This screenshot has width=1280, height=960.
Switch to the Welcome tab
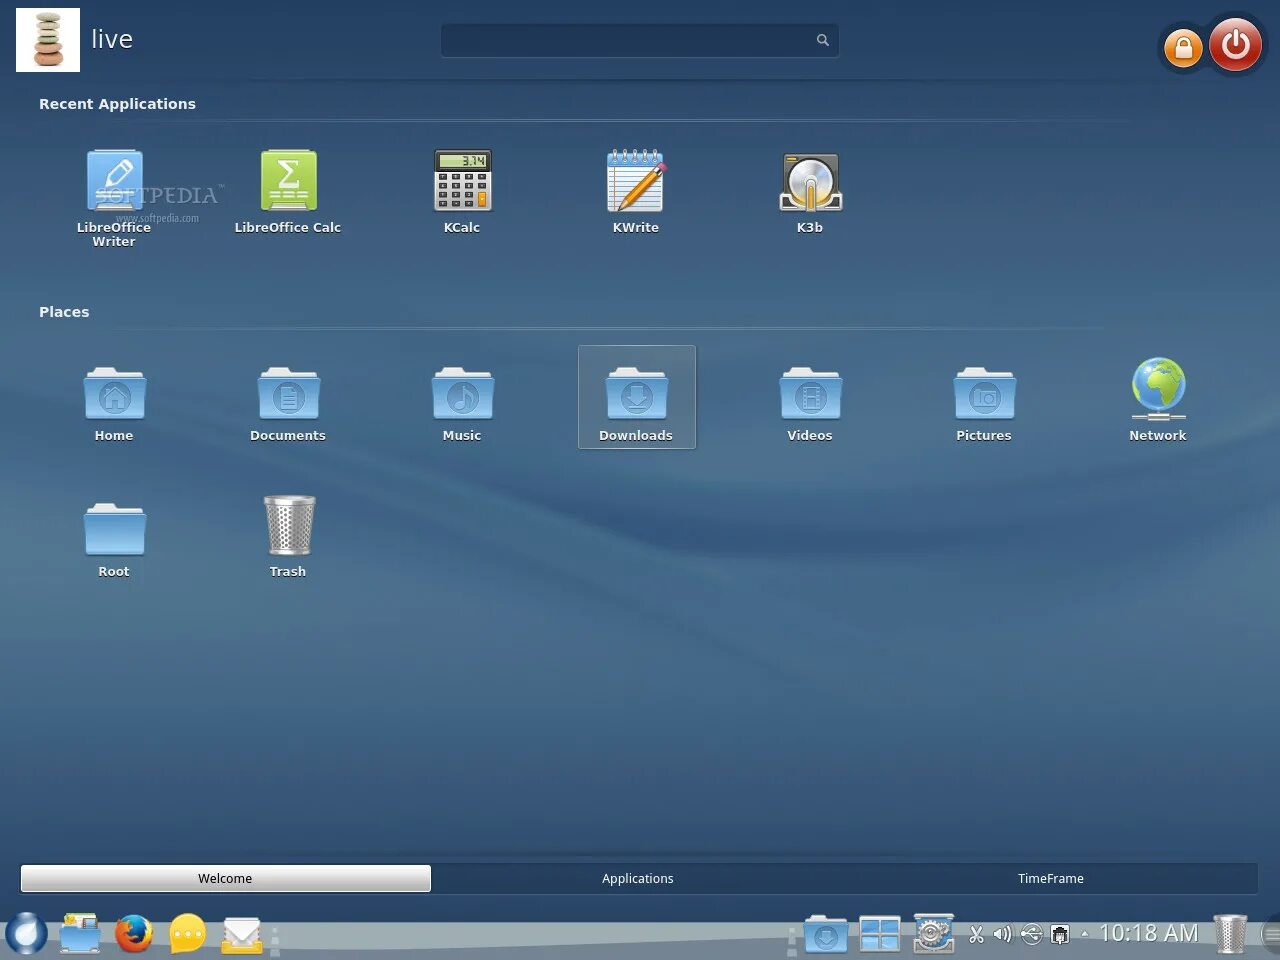click(226, 878)
